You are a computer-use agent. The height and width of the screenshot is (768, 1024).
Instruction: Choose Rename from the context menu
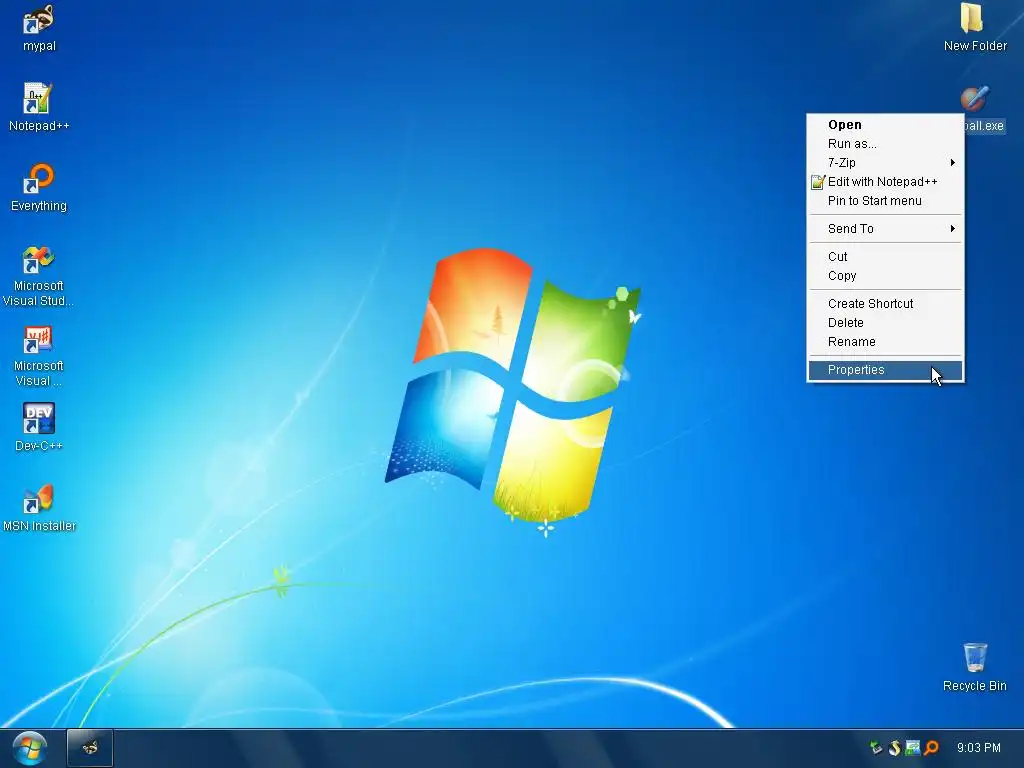coord(885,342)
